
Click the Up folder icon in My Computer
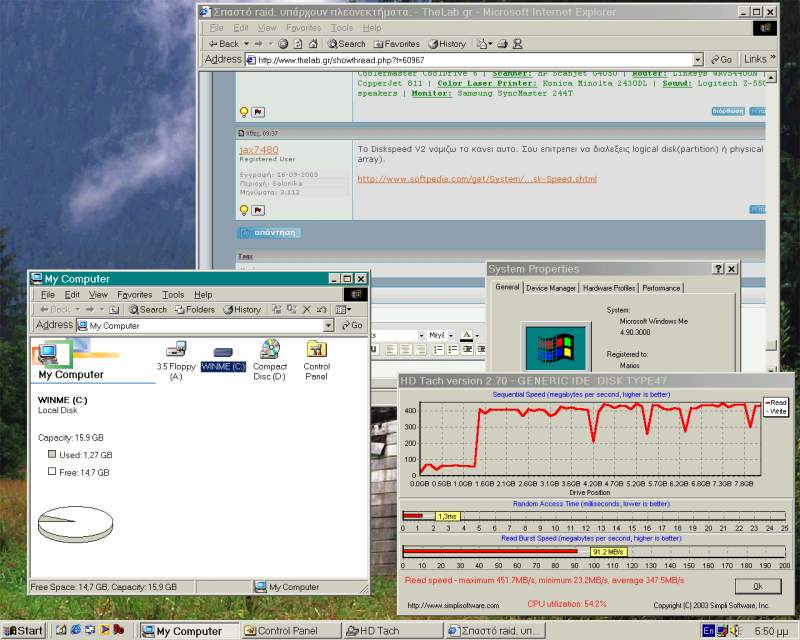tap(114, 309)
